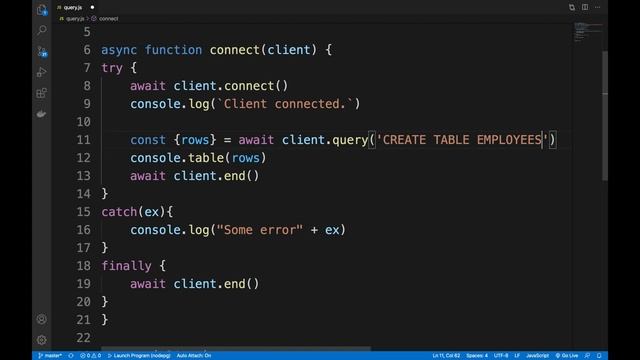This screenshot has height=360, width=640.
Task: Click line number 22 in the gutter
Action: point(84,338)
